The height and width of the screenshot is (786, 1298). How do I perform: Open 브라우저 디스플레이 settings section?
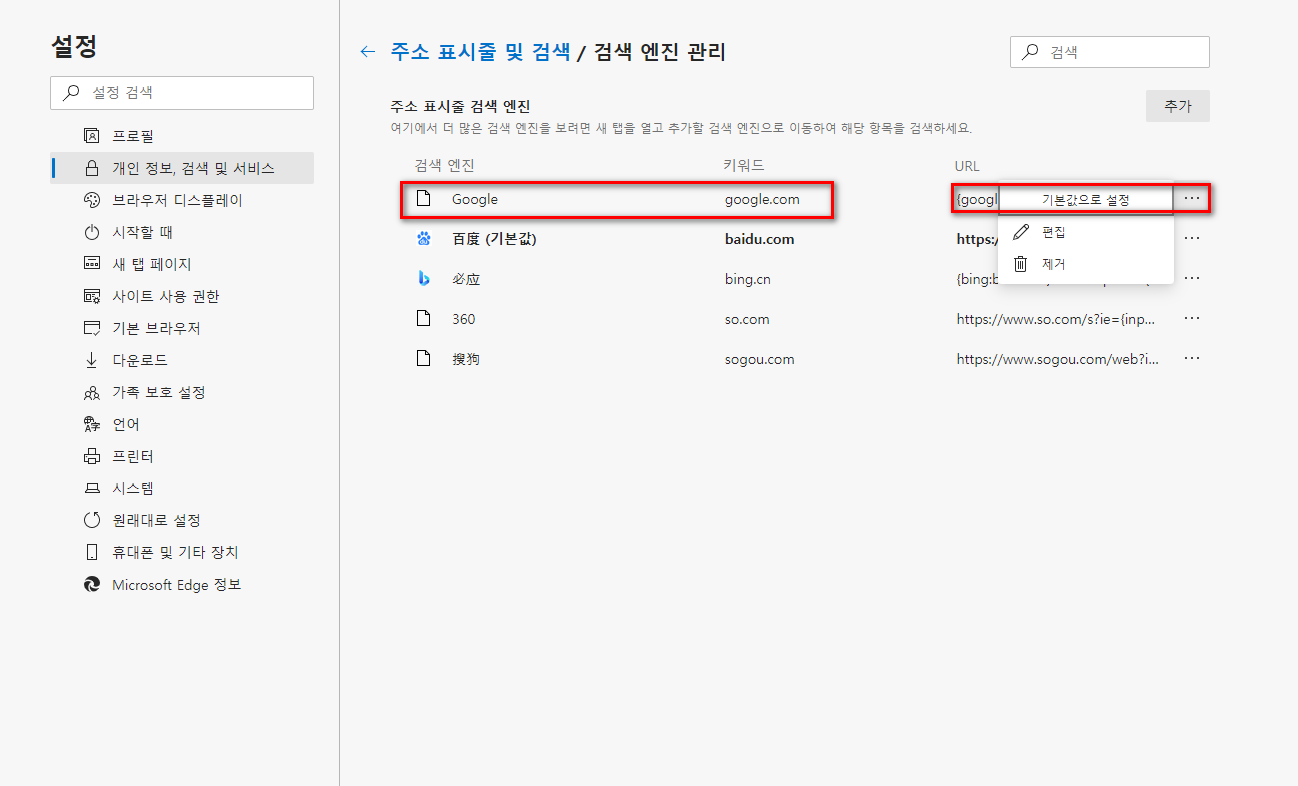pyautogui.click(x=182, y=200)
